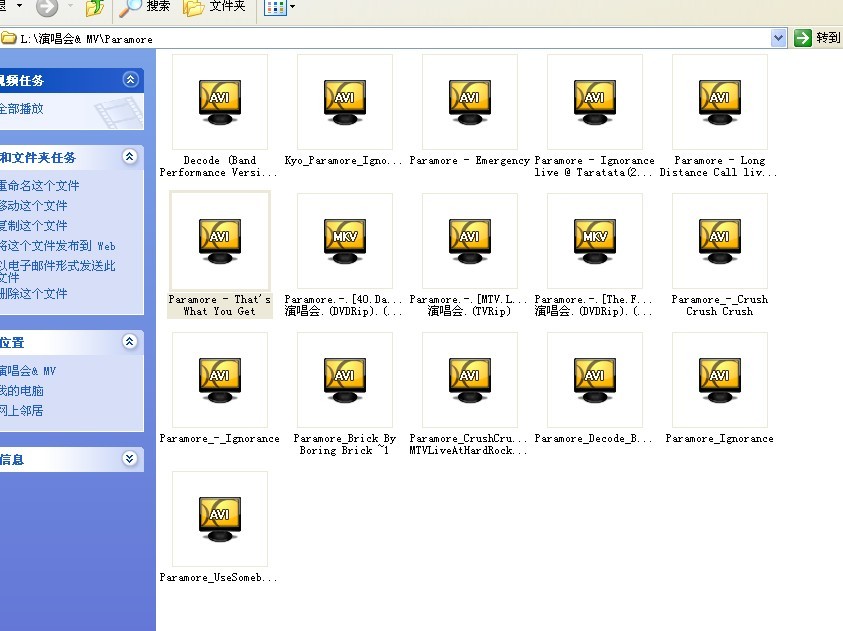Select Paramore - Emergency AVI file icon
Viewport: 843px width, 631px height.
pyautogui.click(x=470, y=102)
